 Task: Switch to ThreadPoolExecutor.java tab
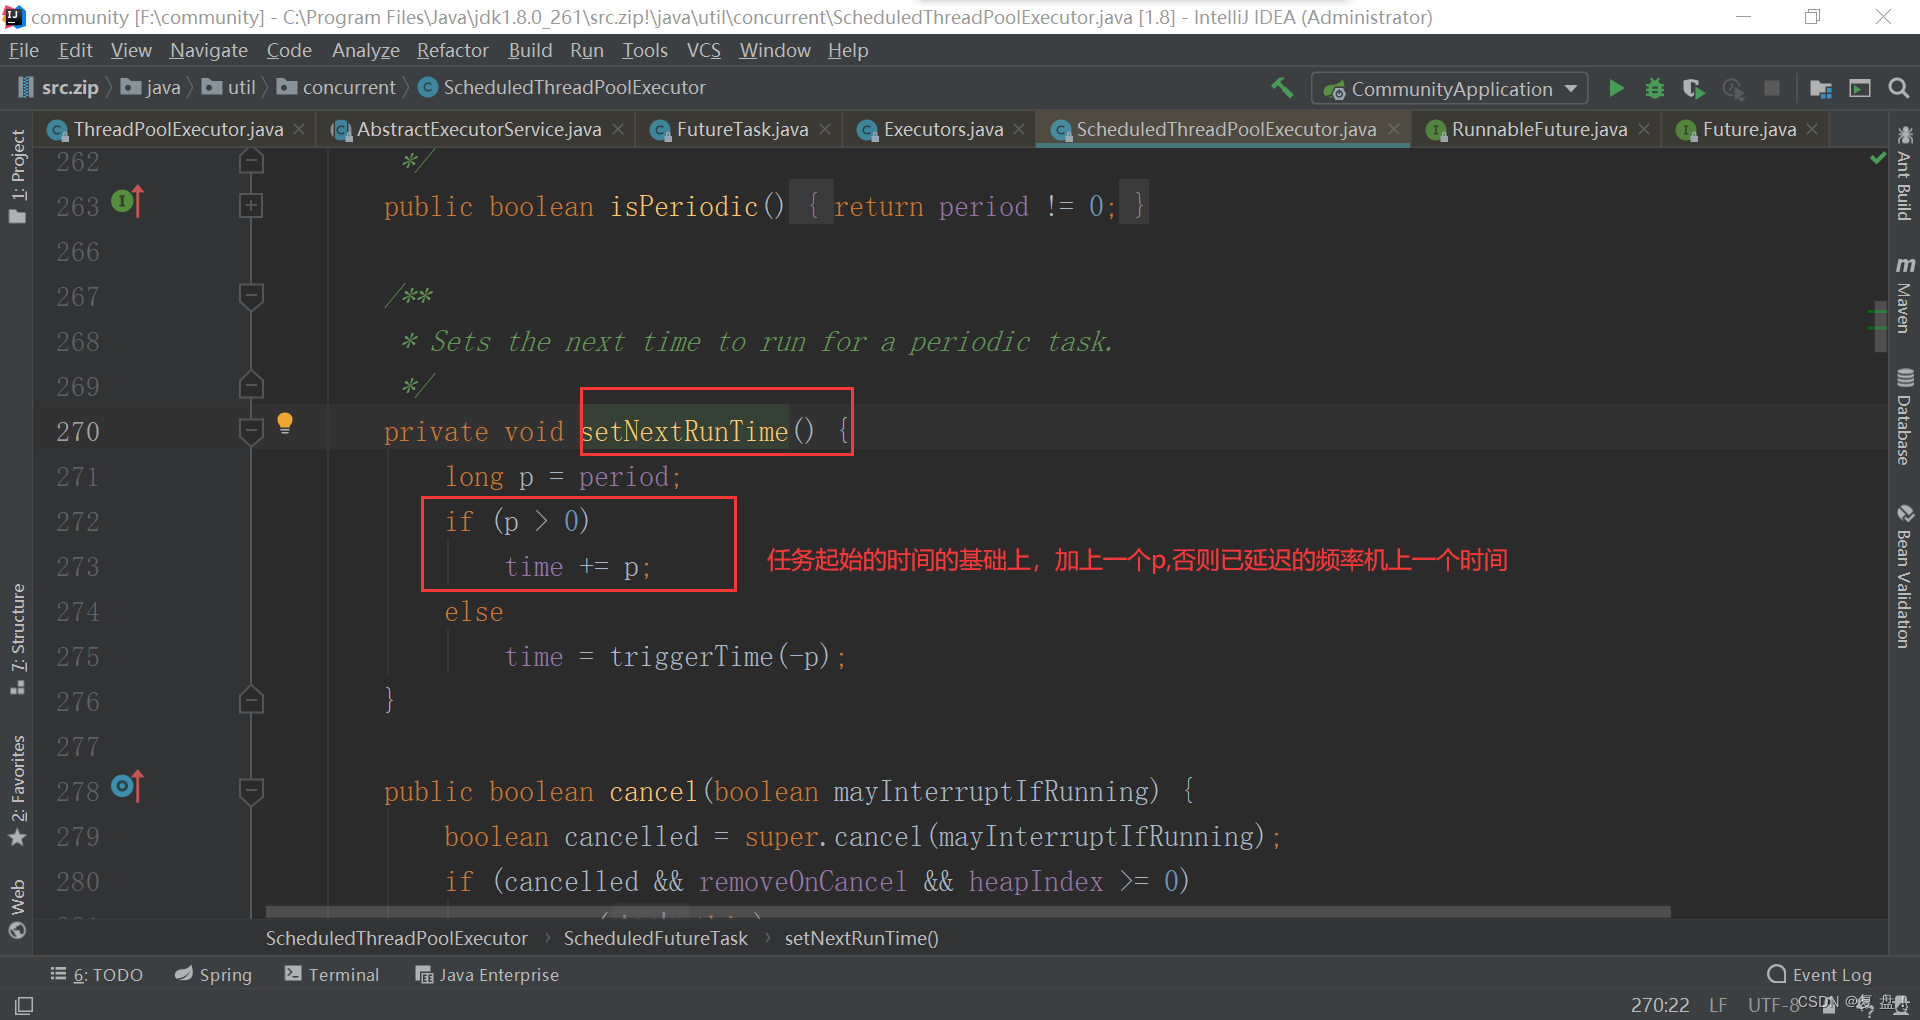(x=178, y=129)
